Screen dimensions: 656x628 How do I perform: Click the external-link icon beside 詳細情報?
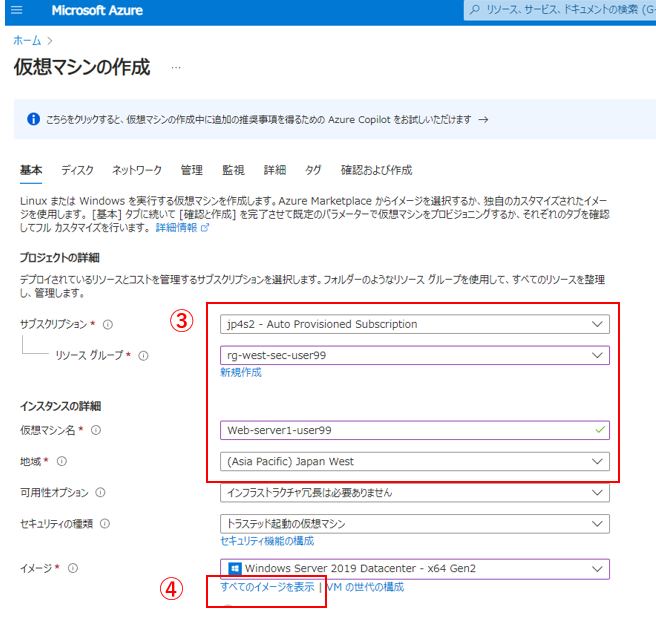coord(205,228)
